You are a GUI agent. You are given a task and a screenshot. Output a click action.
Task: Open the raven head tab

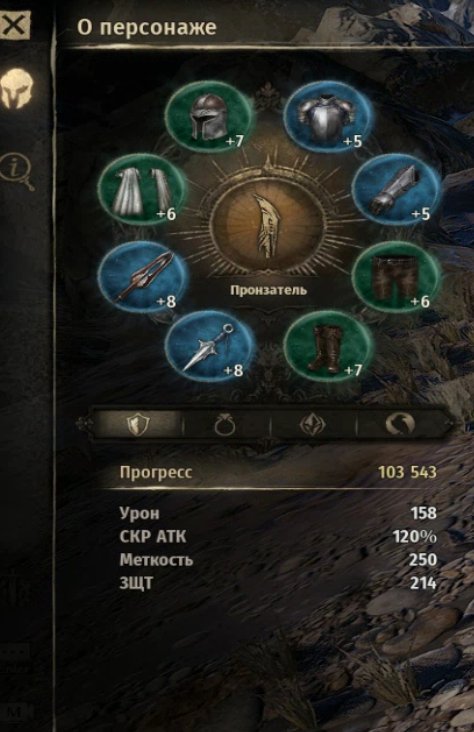[400, 425]
